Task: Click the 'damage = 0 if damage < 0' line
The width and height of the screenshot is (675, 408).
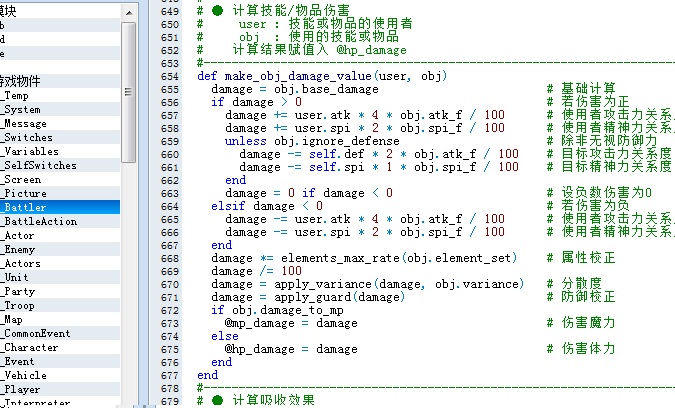Action: click(309, 193)
